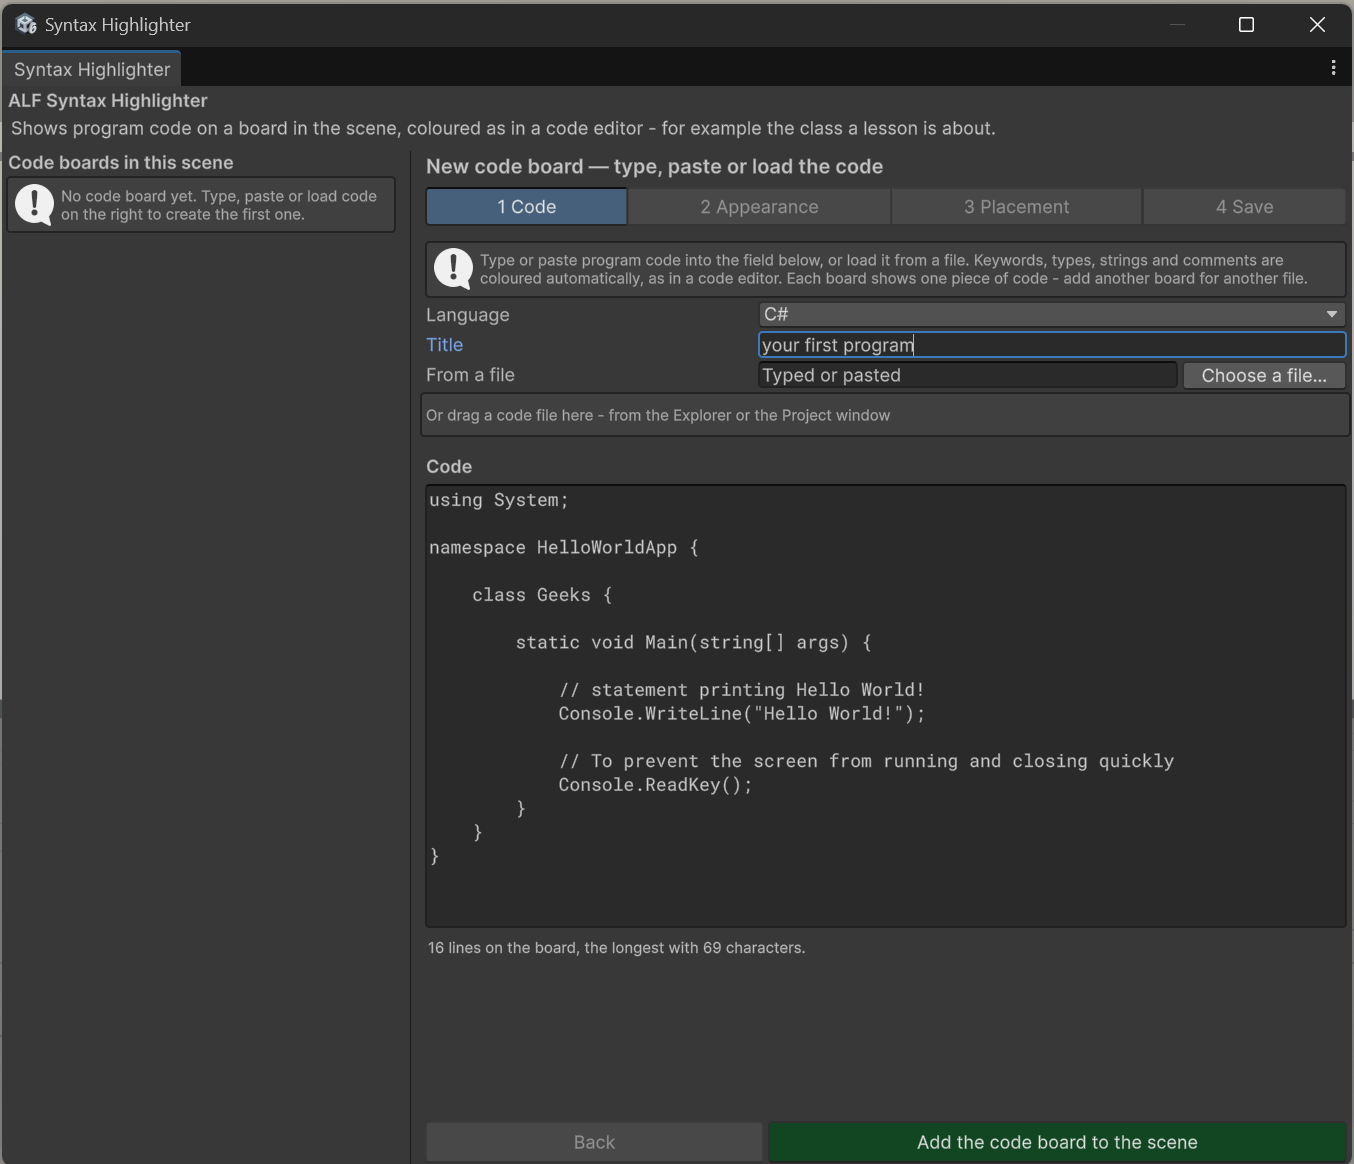Click the "Code boards in this scene" heading
The height and width of the screenshot is (1164, 1354).
[121, 162]
